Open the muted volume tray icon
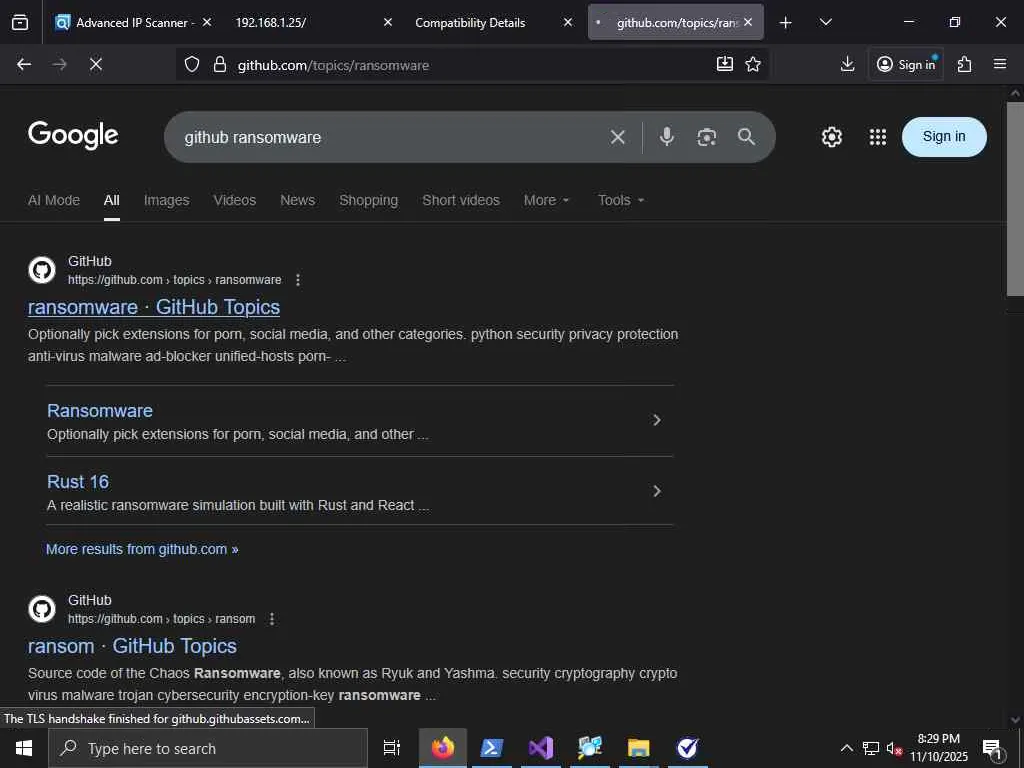 [894, 748]
